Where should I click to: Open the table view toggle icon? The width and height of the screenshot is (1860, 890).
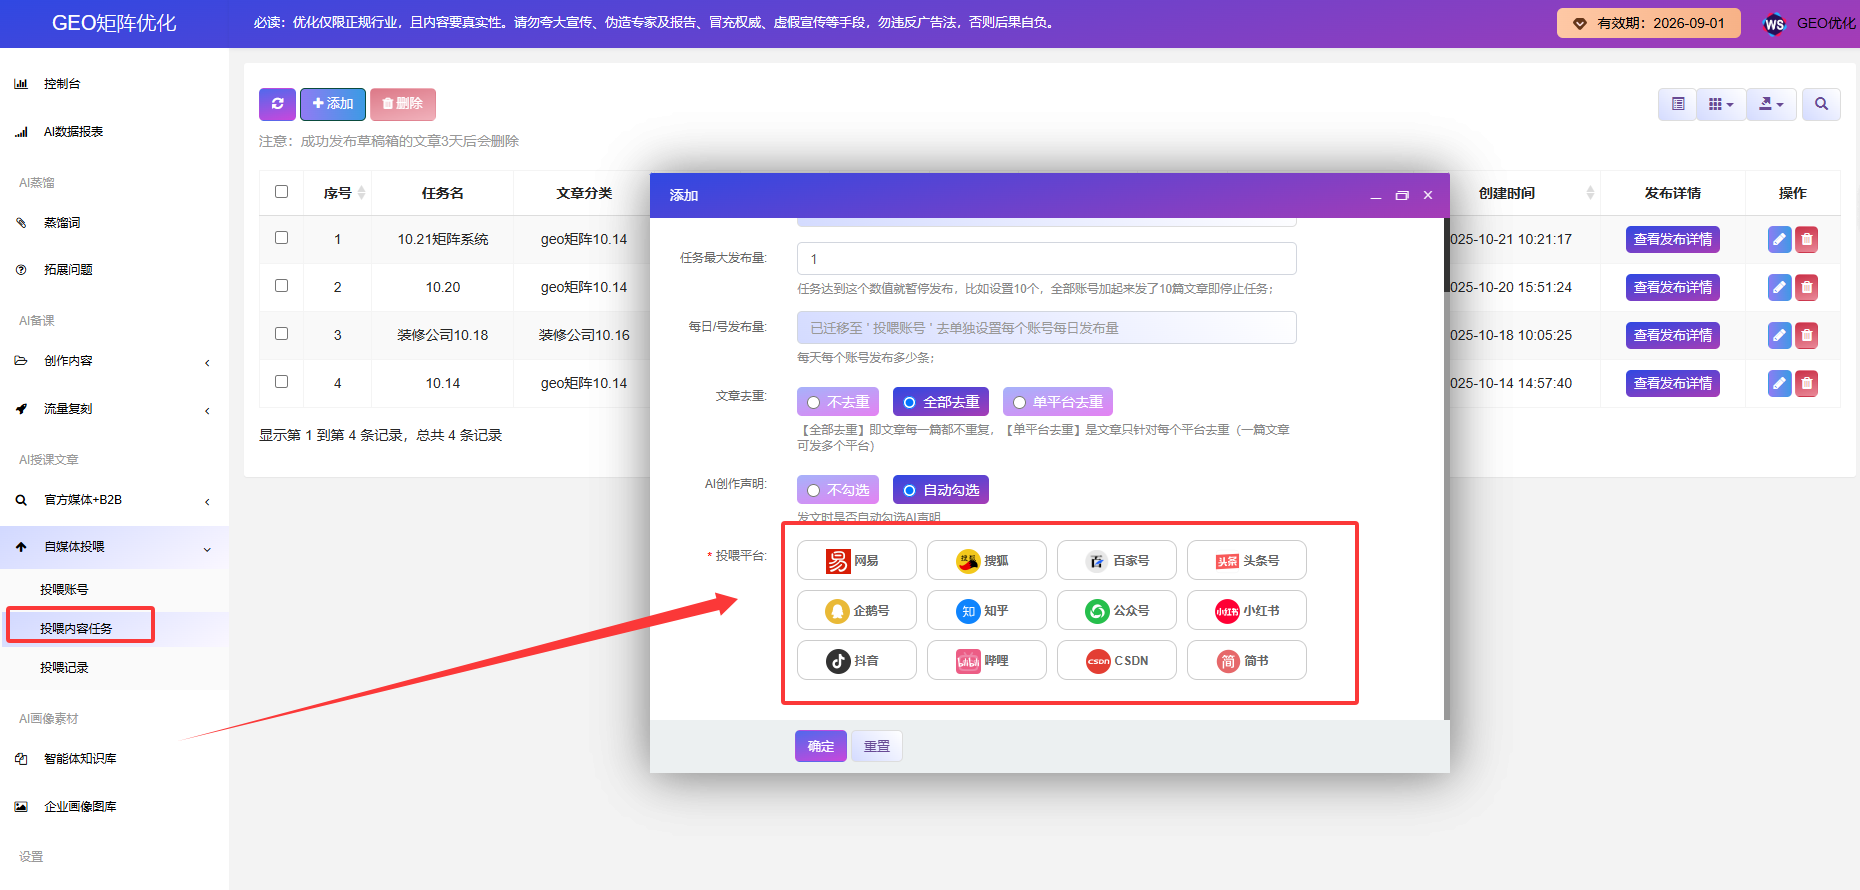pyautogui.click(x=1677, y=104)
